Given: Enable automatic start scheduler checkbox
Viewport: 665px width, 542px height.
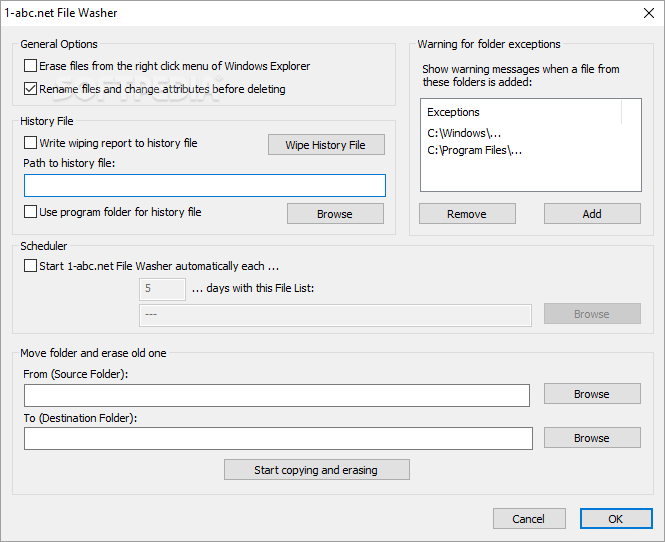Looking at the screenshot, I should 31,265.
